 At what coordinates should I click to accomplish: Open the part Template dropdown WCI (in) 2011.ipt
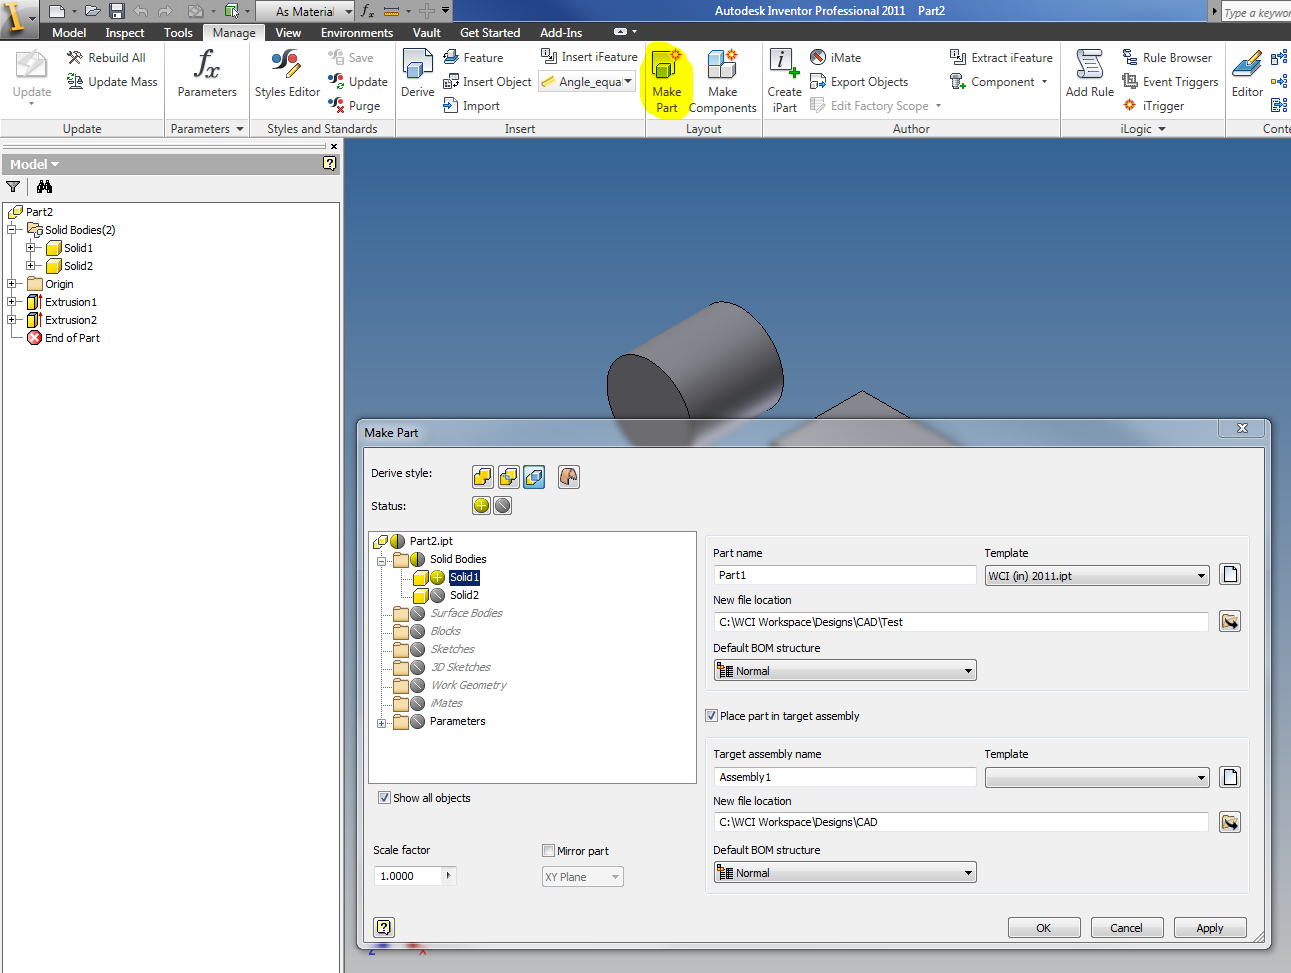click(1097, 576)
